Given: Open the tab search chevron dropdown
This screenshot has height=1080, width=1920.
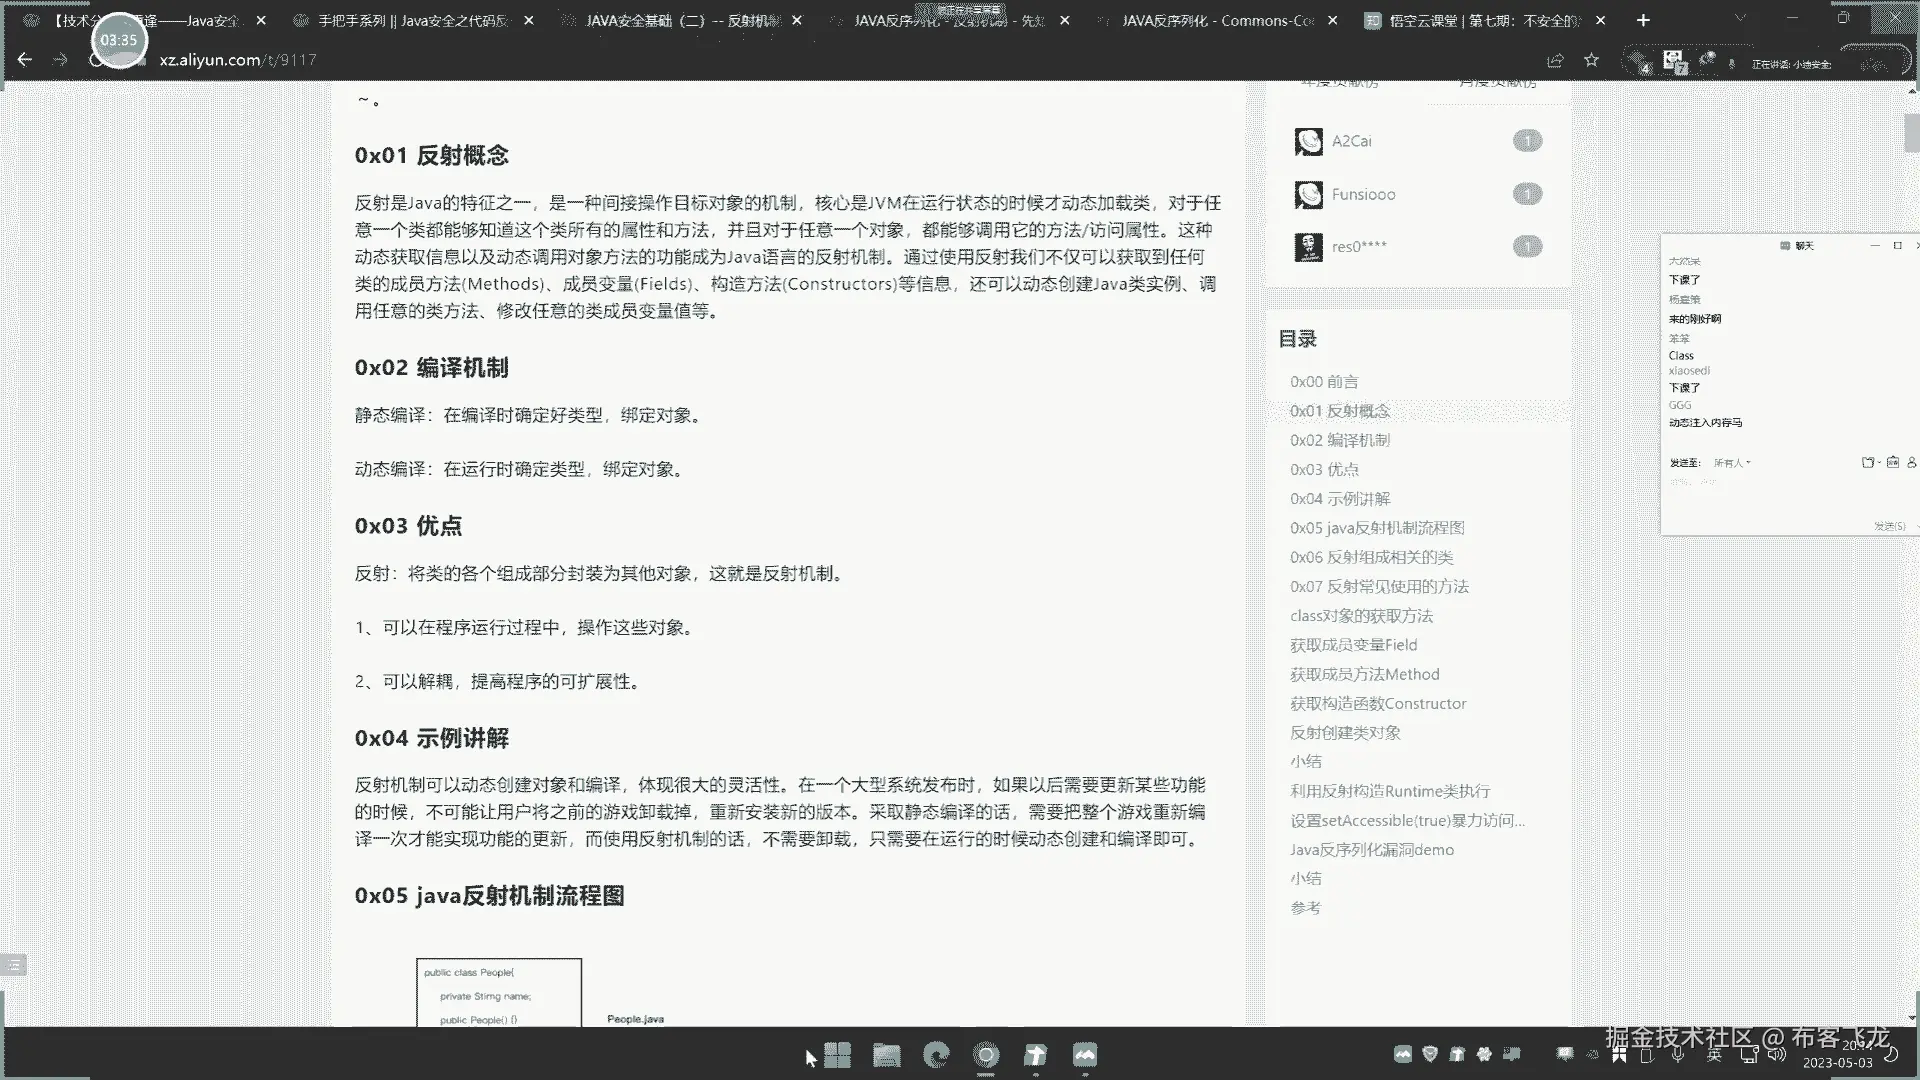Looking at the screenshot, I should tap(1741, 19).
